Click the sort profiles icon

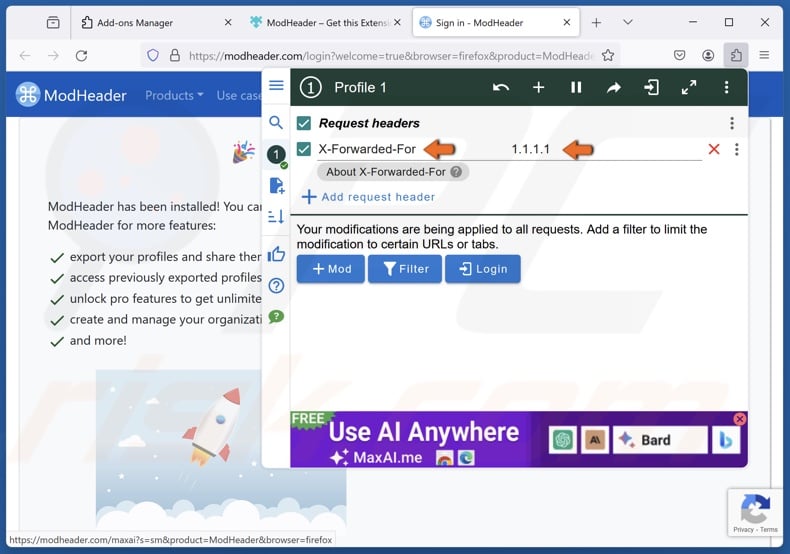click(x=276, y=217)
